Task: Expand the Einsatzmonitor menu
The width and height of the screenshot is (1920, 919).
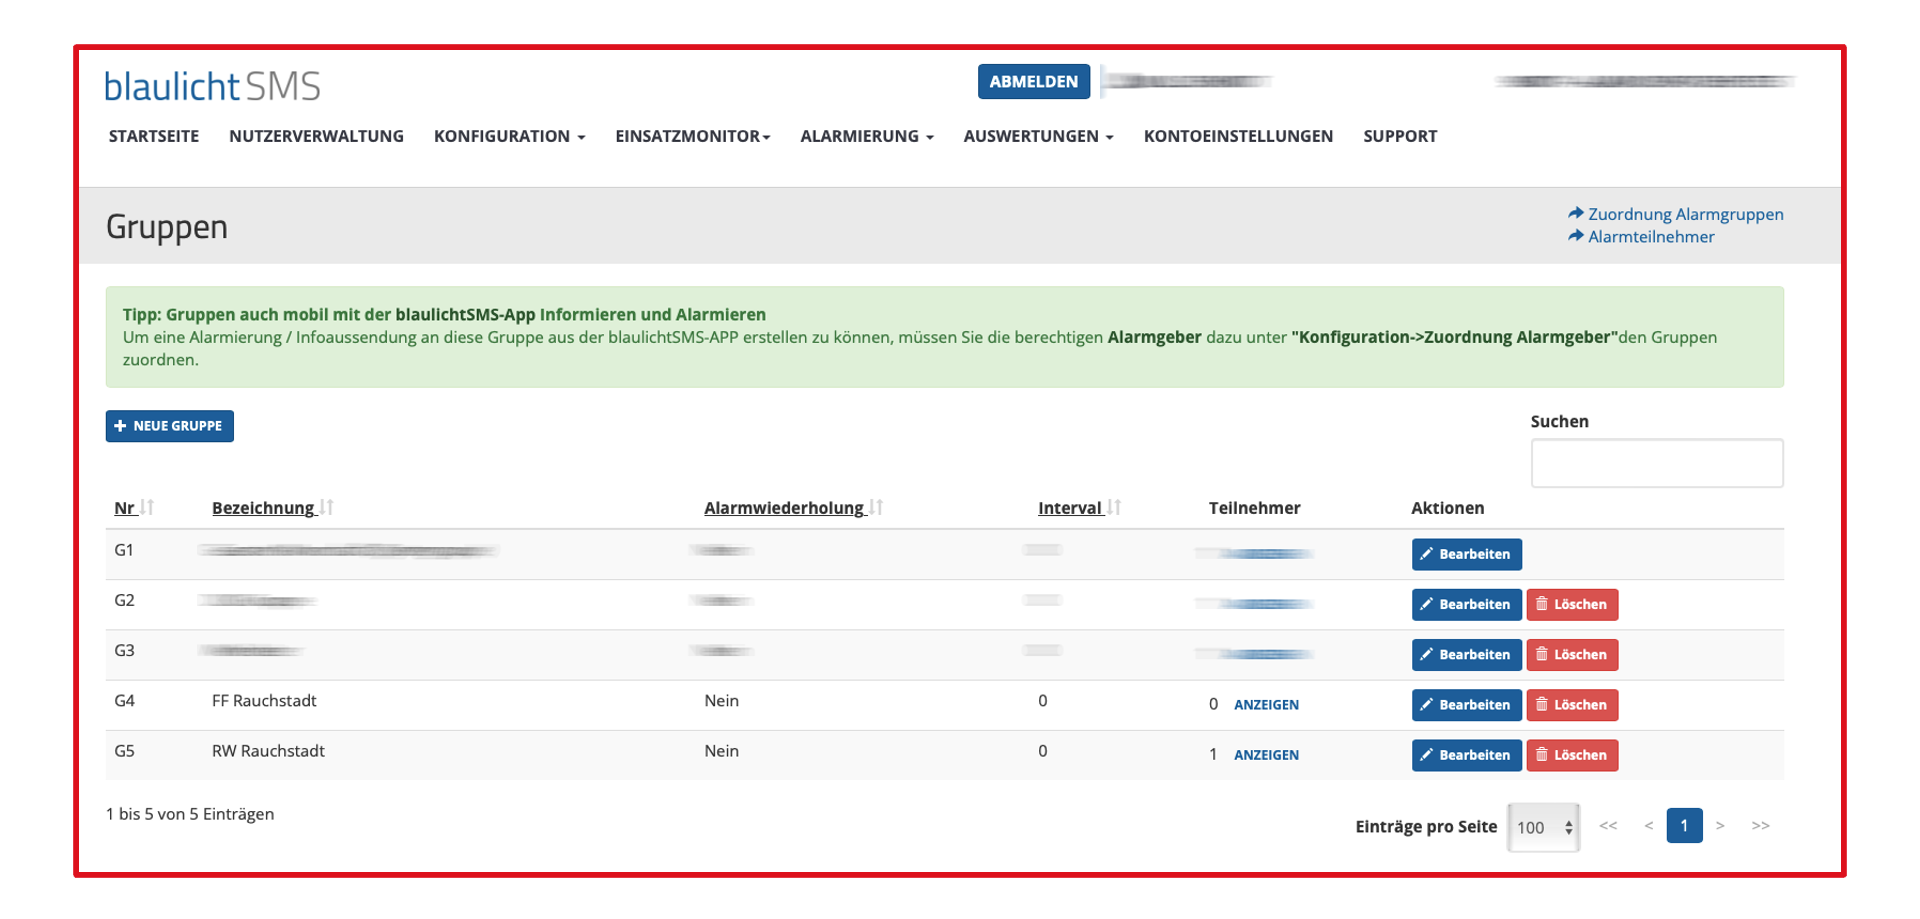Action: (692, 136)
